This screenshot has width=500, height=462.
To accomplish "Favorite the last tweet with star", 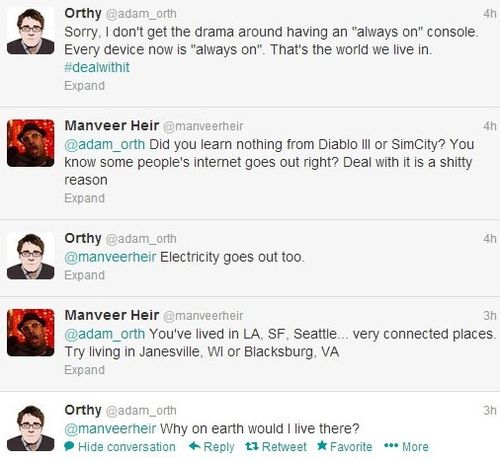I will pyautogui.click(x=344, y=447).
